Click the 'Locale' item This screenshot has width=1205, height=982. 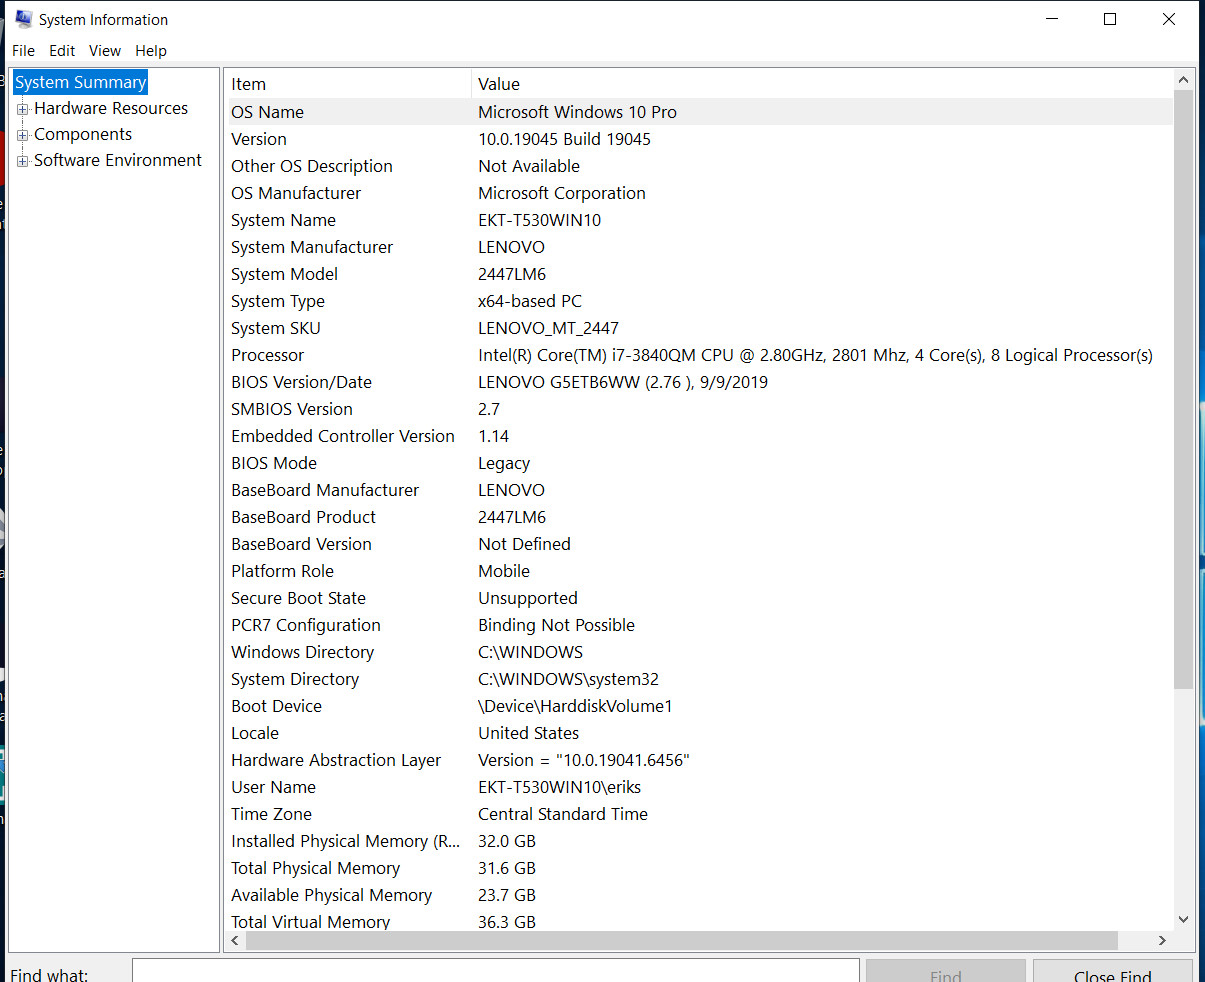click(255, 733)
